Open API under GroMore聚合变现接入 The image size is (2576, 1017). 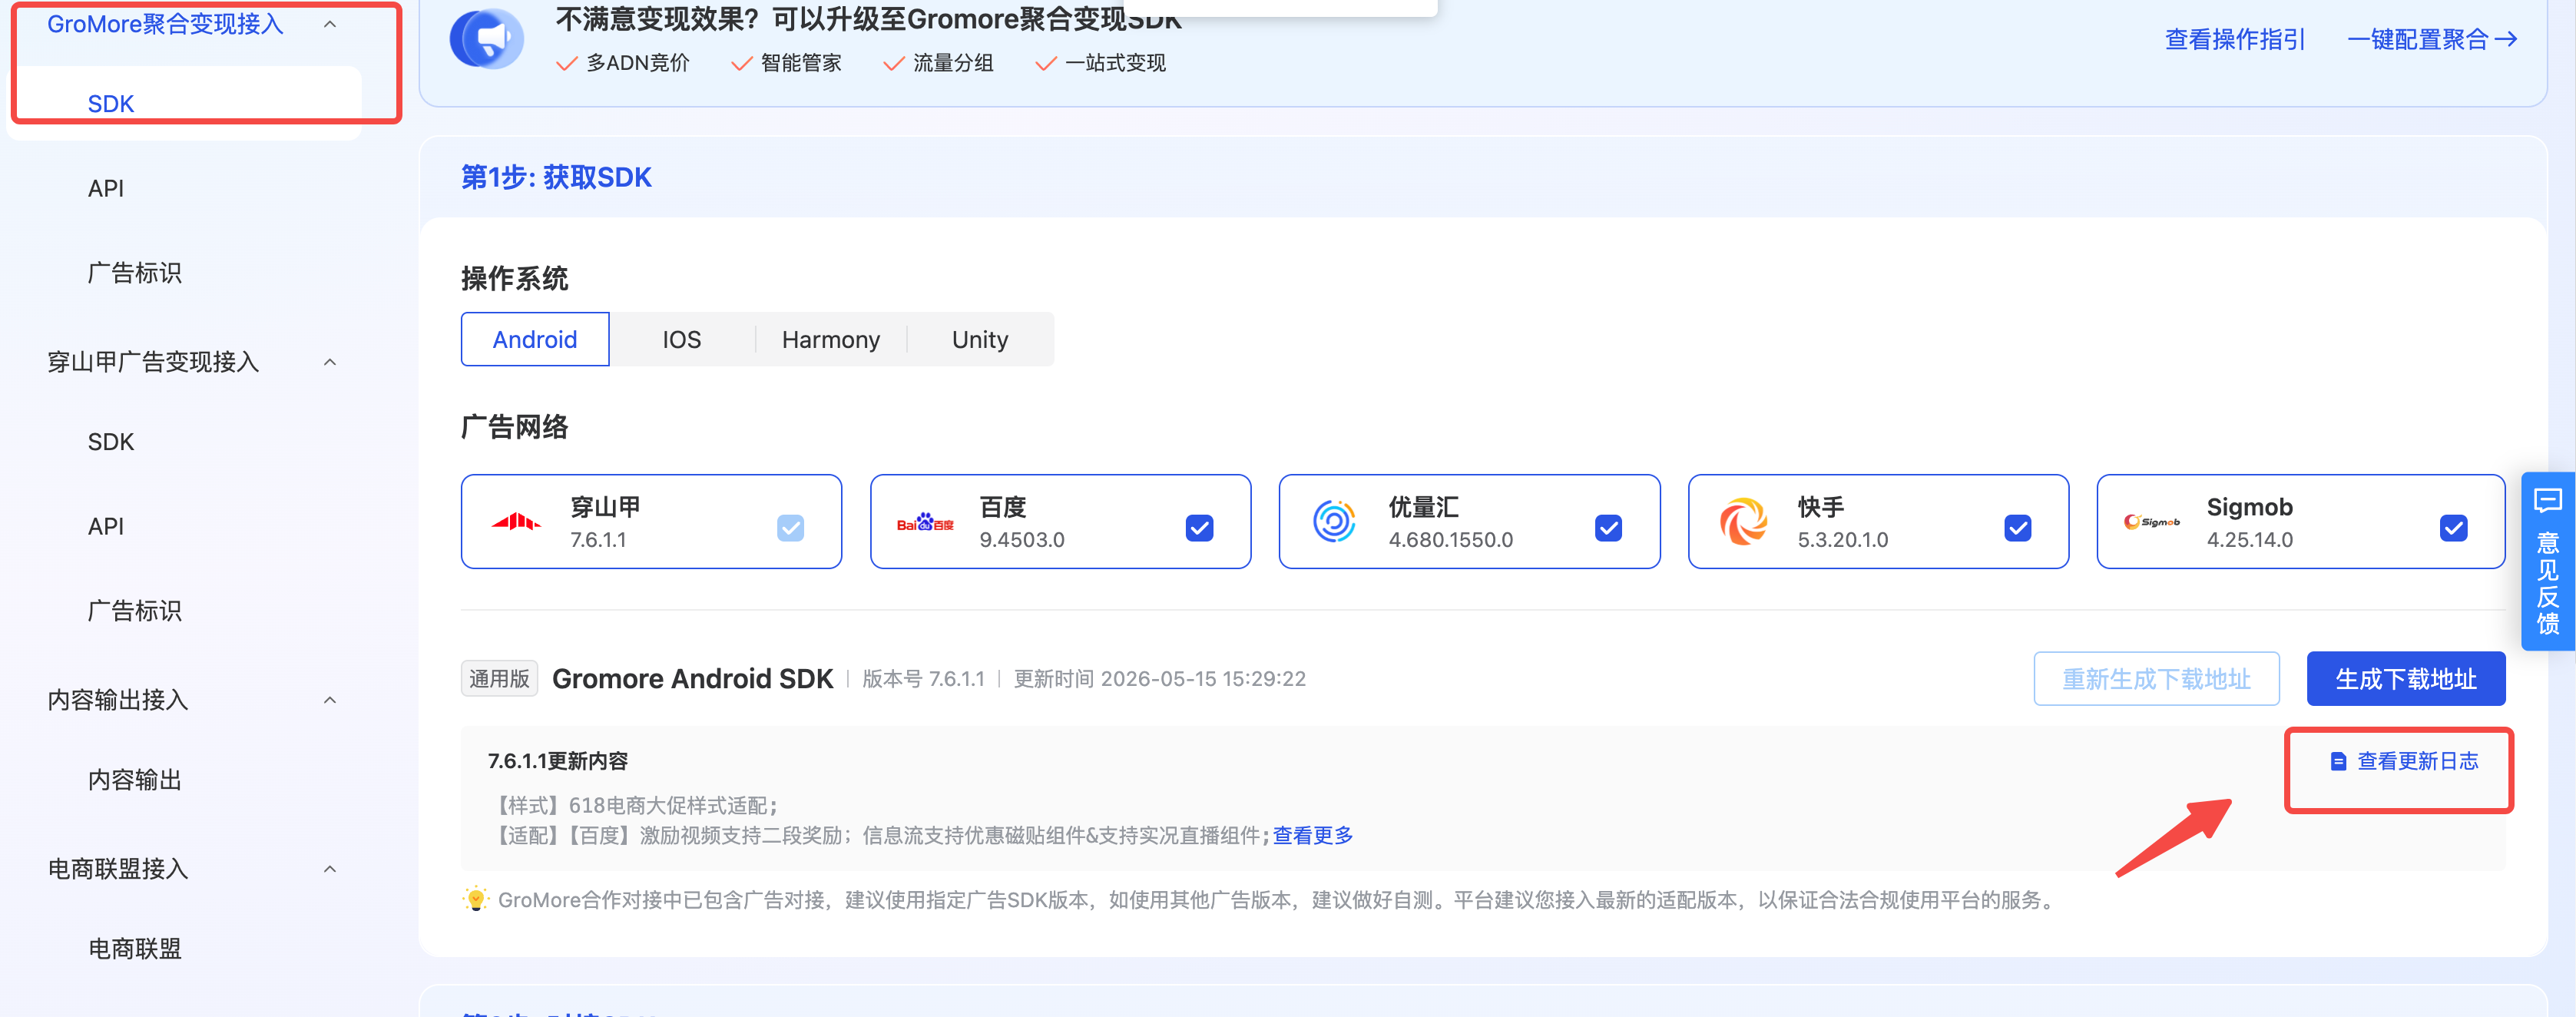coord(106,188)
